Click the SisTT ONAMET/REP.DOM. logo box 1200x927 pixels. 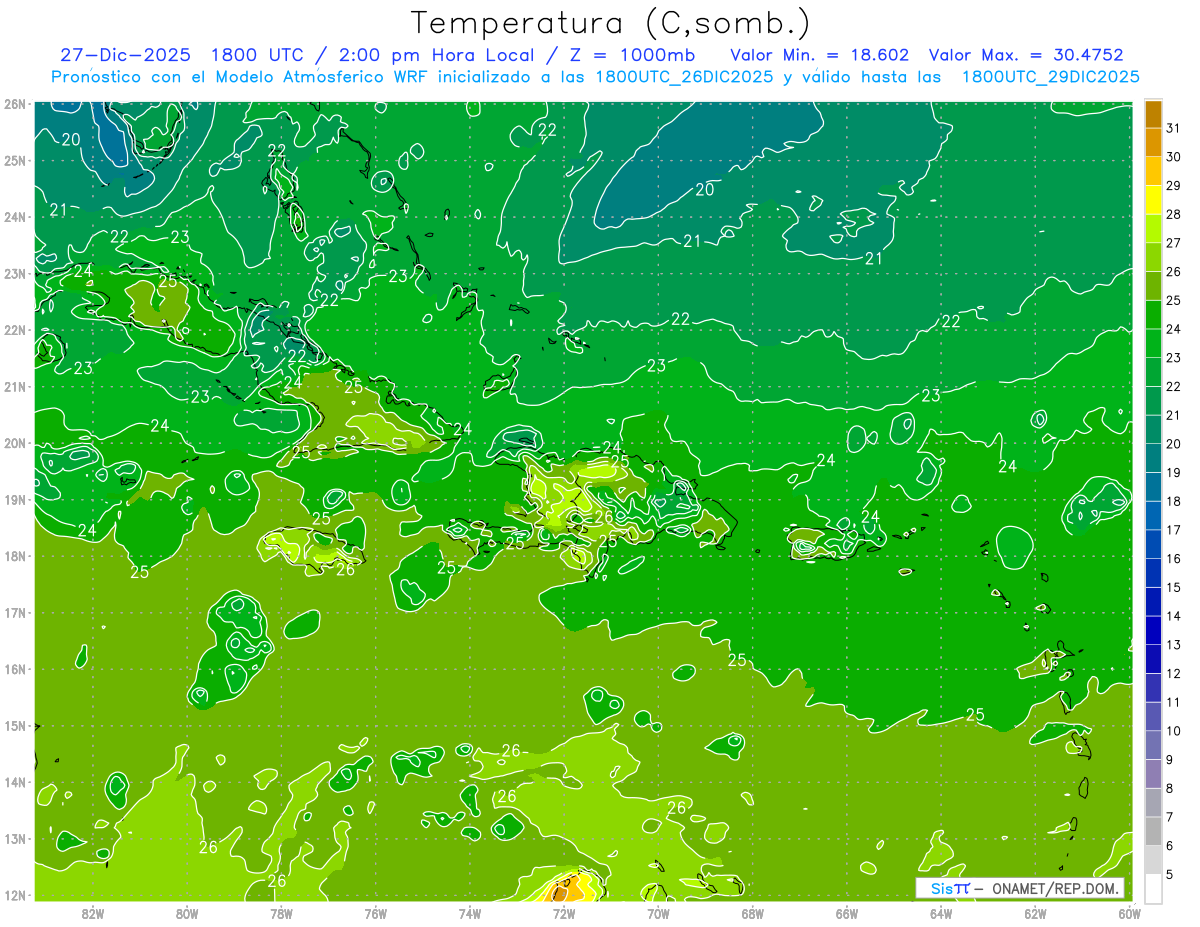(x=1019, y=888)
